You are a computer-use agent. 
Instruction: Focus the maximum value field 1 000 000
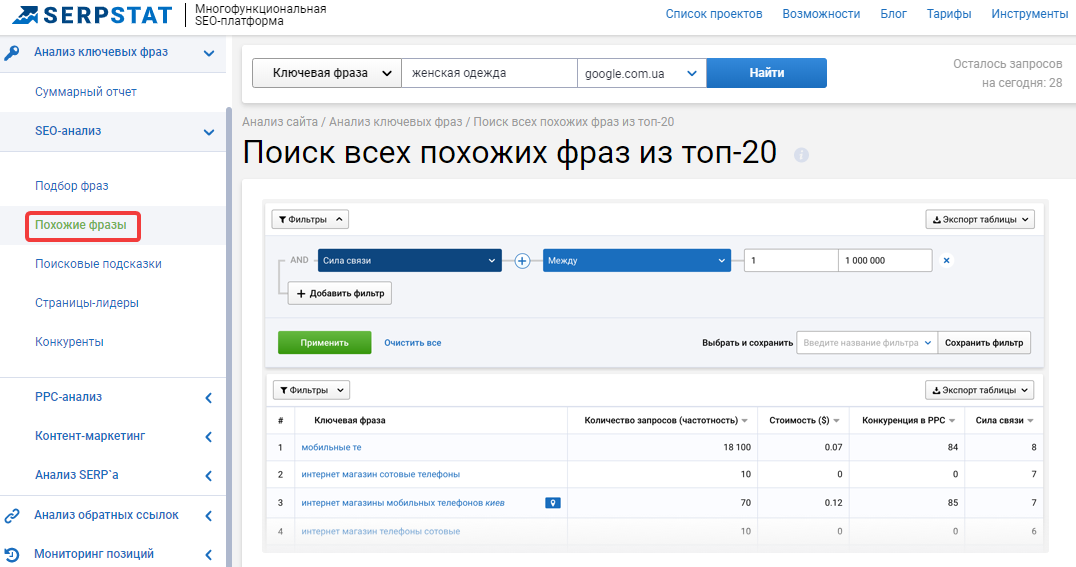885,261
